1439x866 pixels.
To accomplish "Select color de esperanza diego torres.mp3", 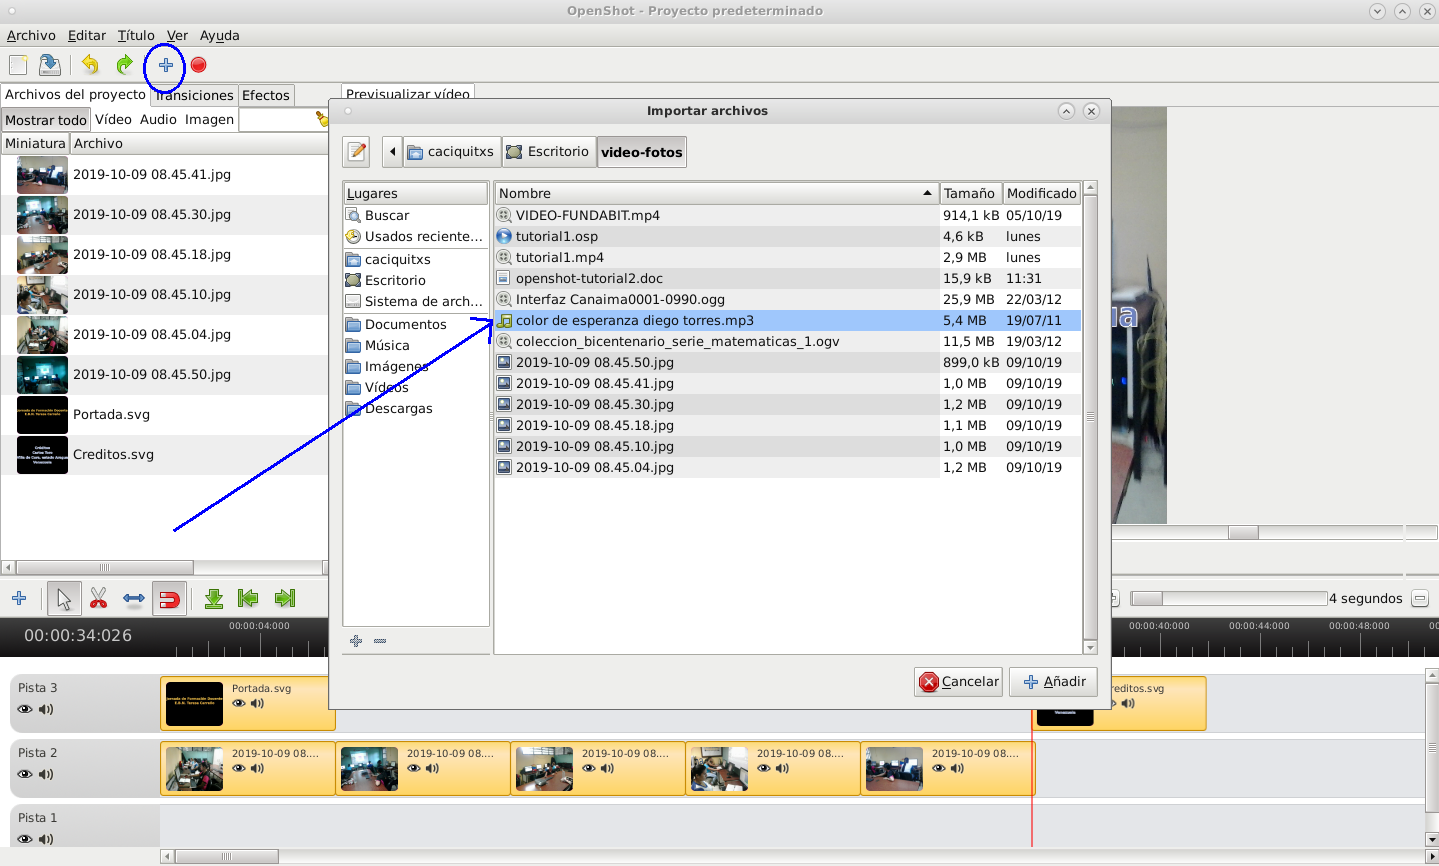I will coord(788,320).
